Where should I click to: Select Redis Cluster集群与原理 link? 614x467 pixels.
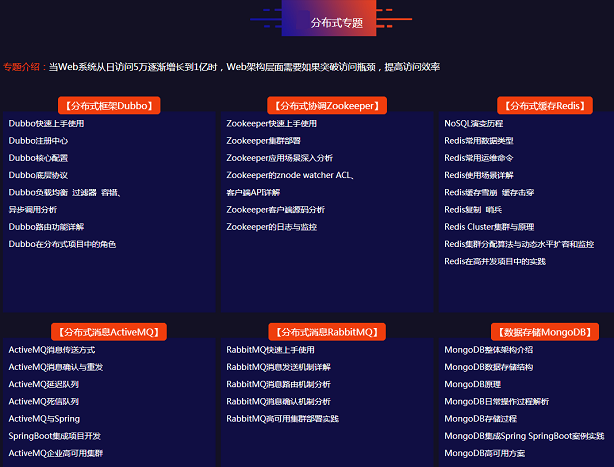coord(503,227)
